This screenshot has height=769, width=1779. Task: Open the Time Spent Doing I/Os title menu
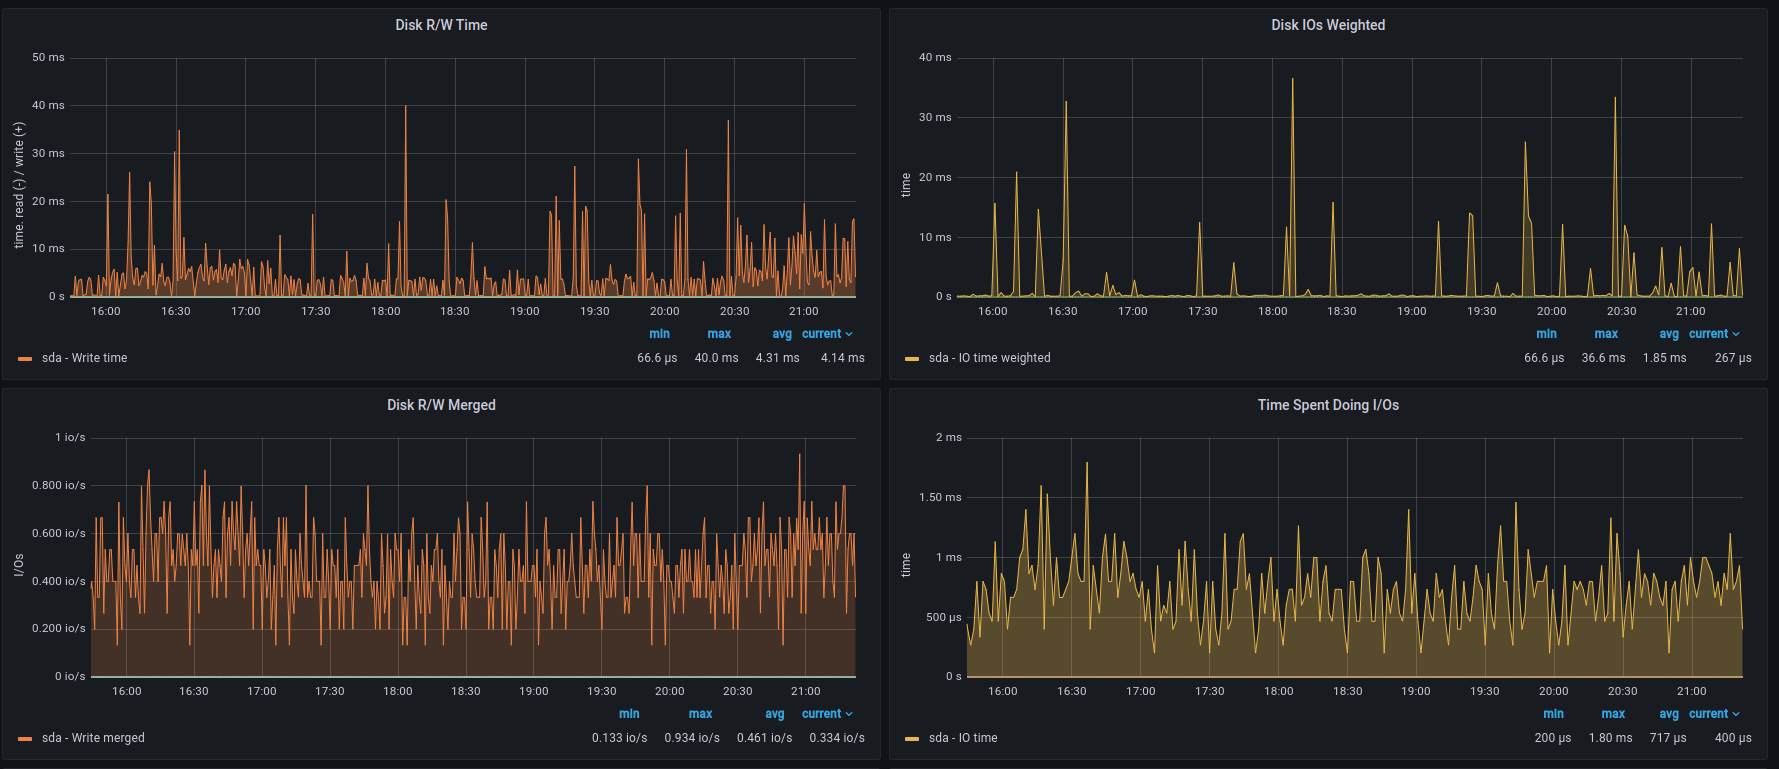tap(1327, 405)
